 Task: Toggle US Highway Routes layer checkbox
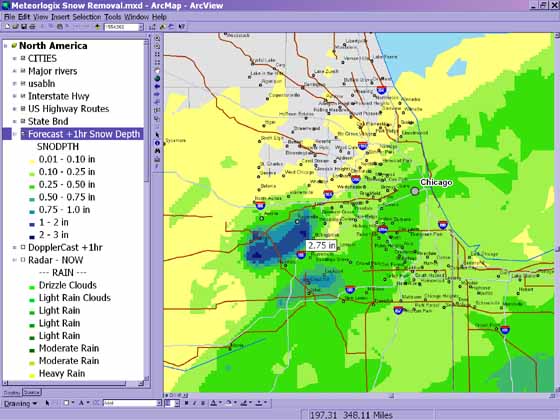[x=23, y=108]
